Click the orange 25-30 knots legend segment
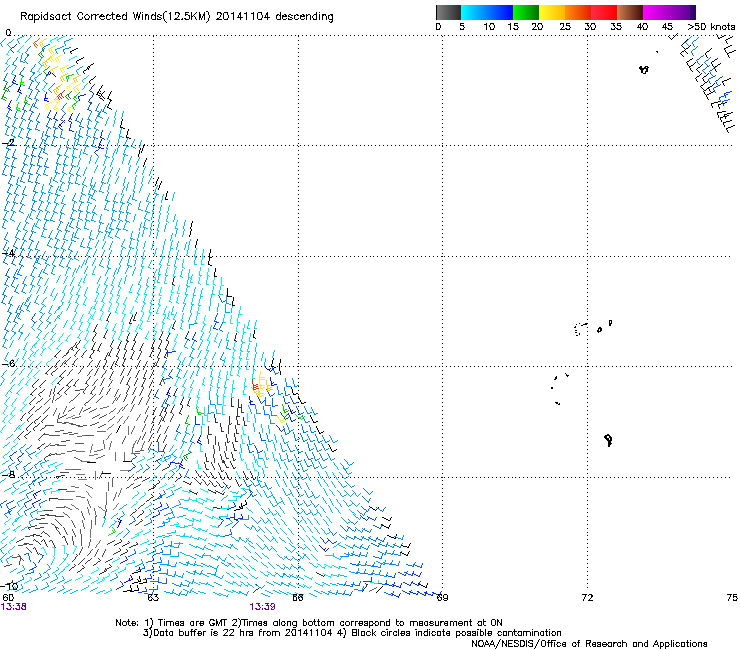This screenshot has width=740, height=650. click(578, 12)
